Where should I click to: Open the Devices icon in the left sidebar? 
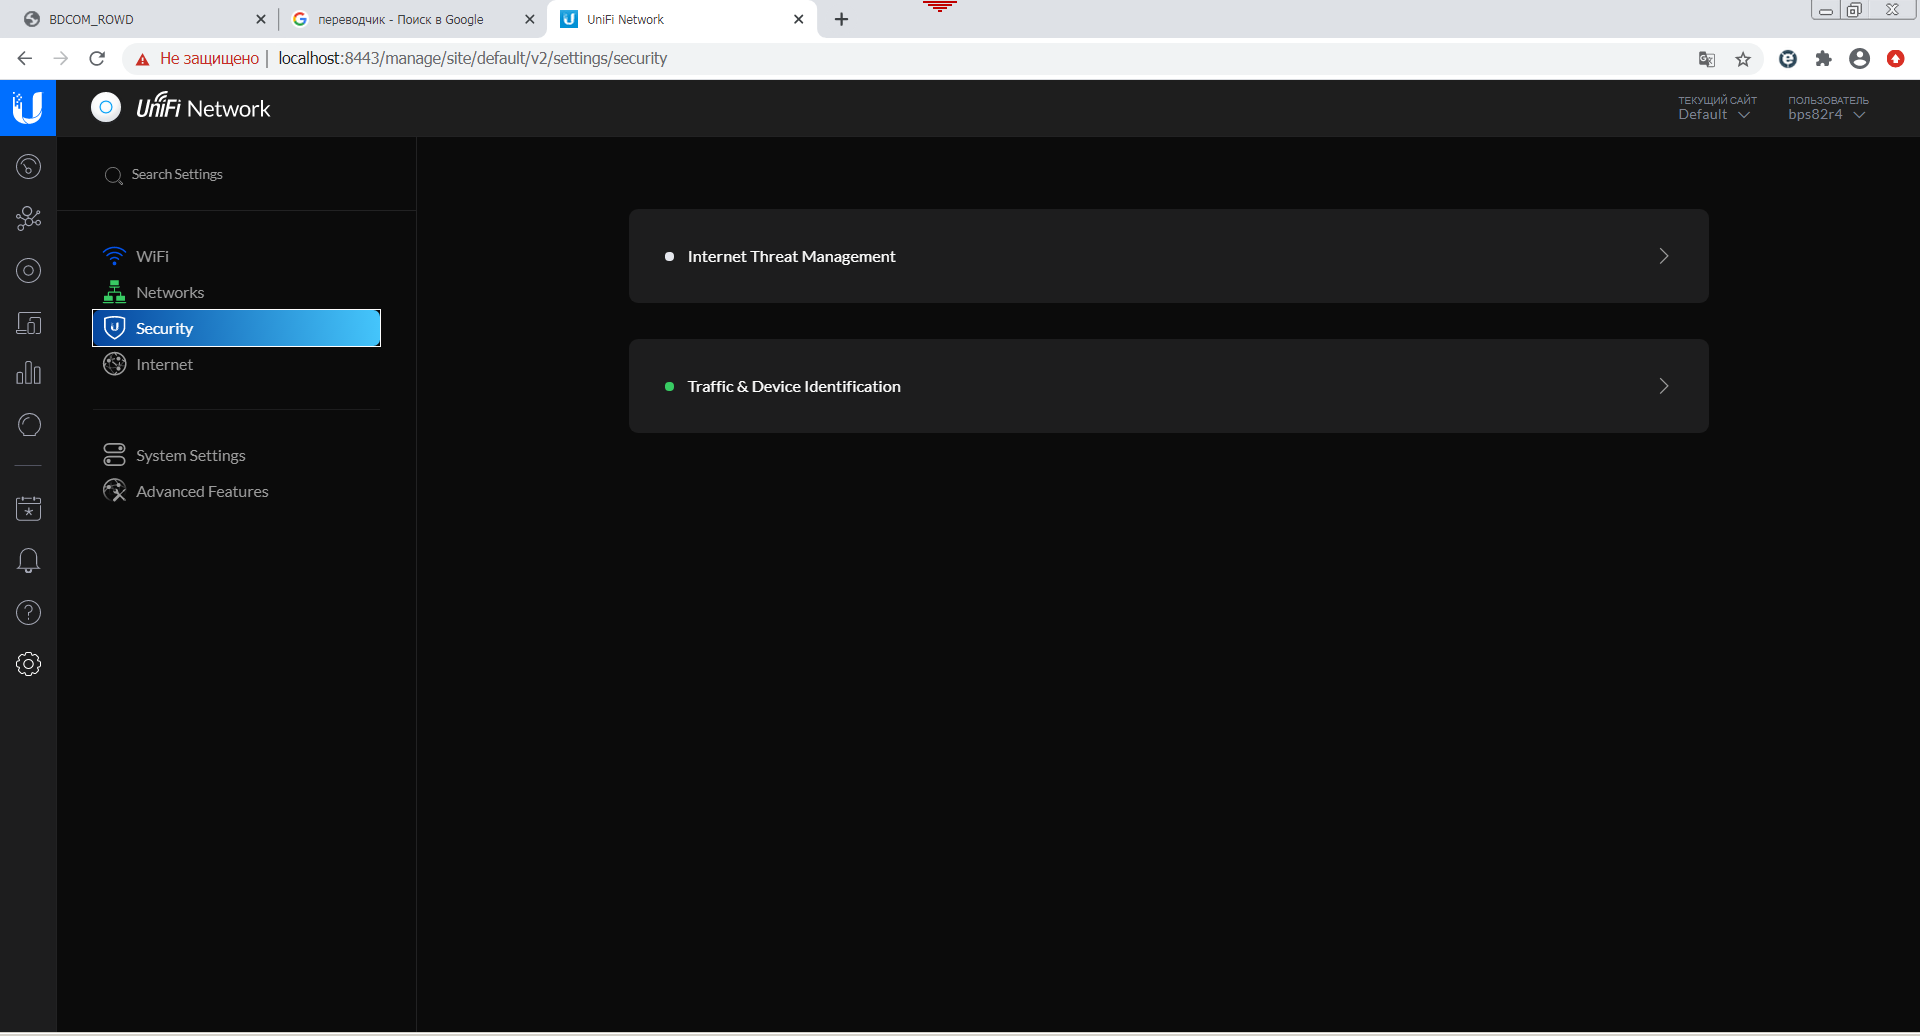tap(29, 323)
